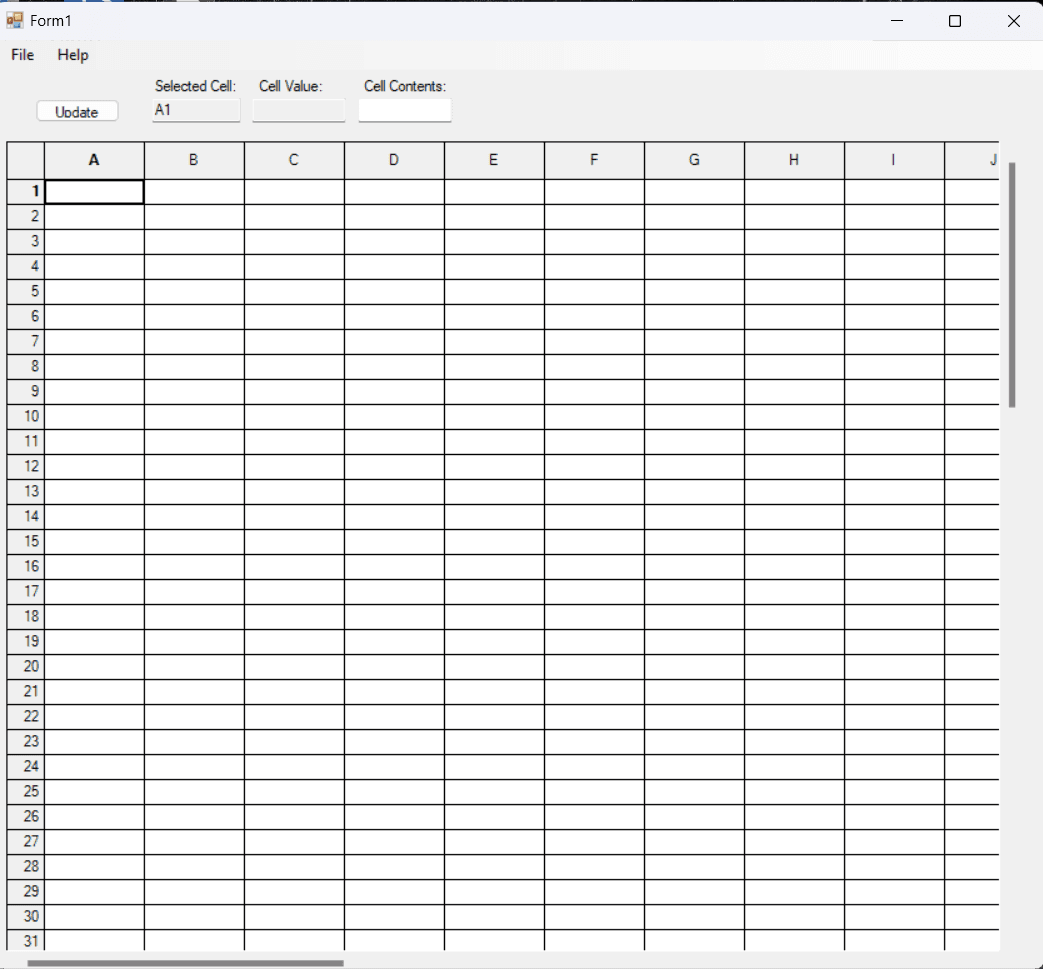Select column header D
Image resolution: width=1043 pixels, height=969 pixels.
pyautogui.click(x=394, y=160)
